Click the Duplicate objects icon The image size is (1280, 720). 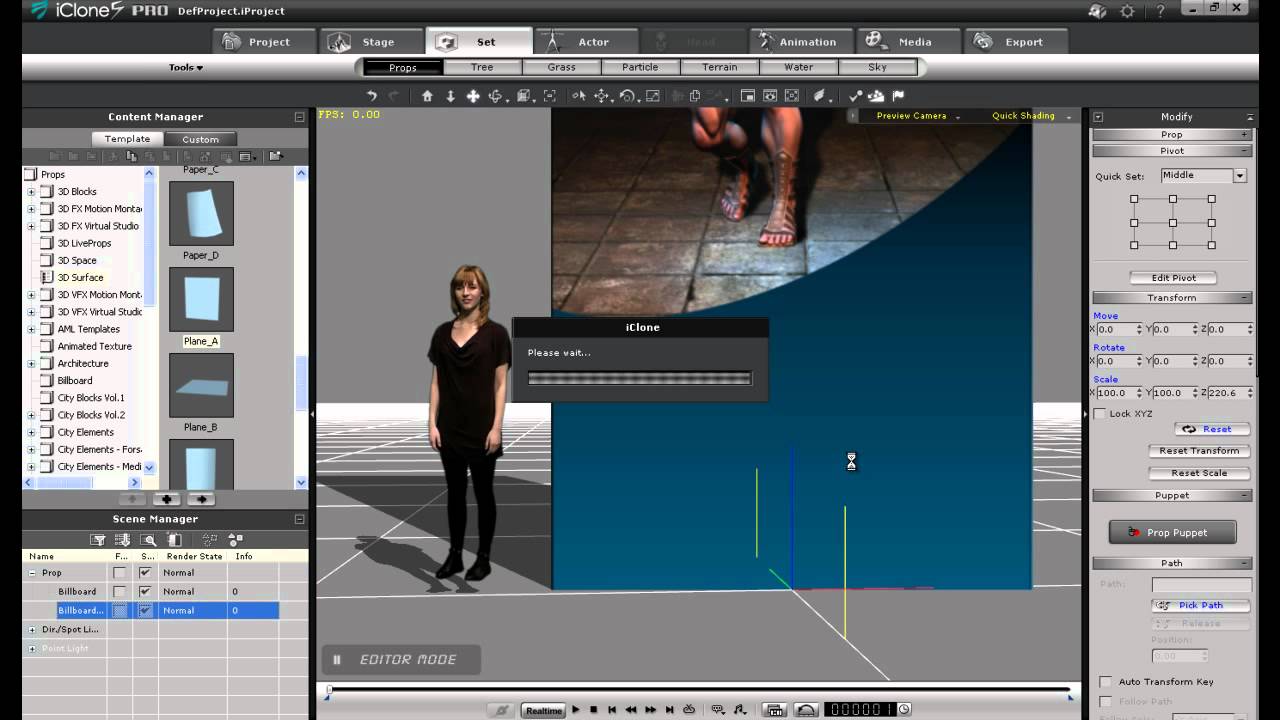695,96
